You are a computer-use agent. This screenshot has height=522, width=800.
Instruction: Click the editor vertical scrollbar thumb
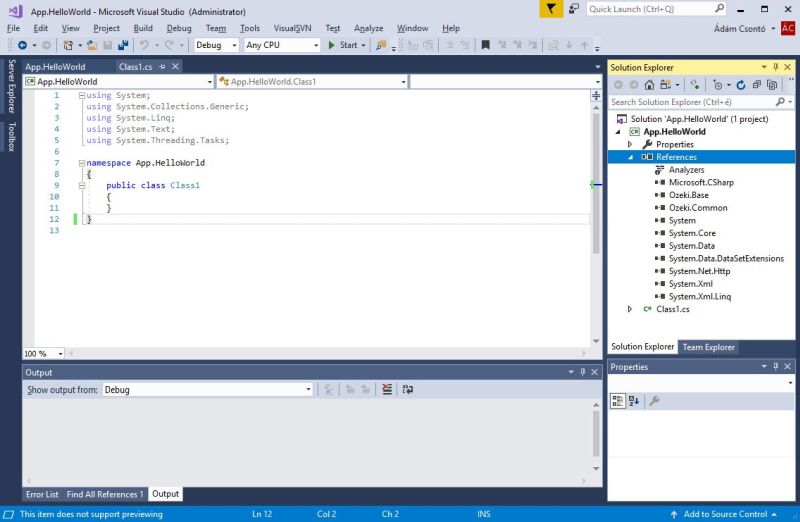pos(595,183)
